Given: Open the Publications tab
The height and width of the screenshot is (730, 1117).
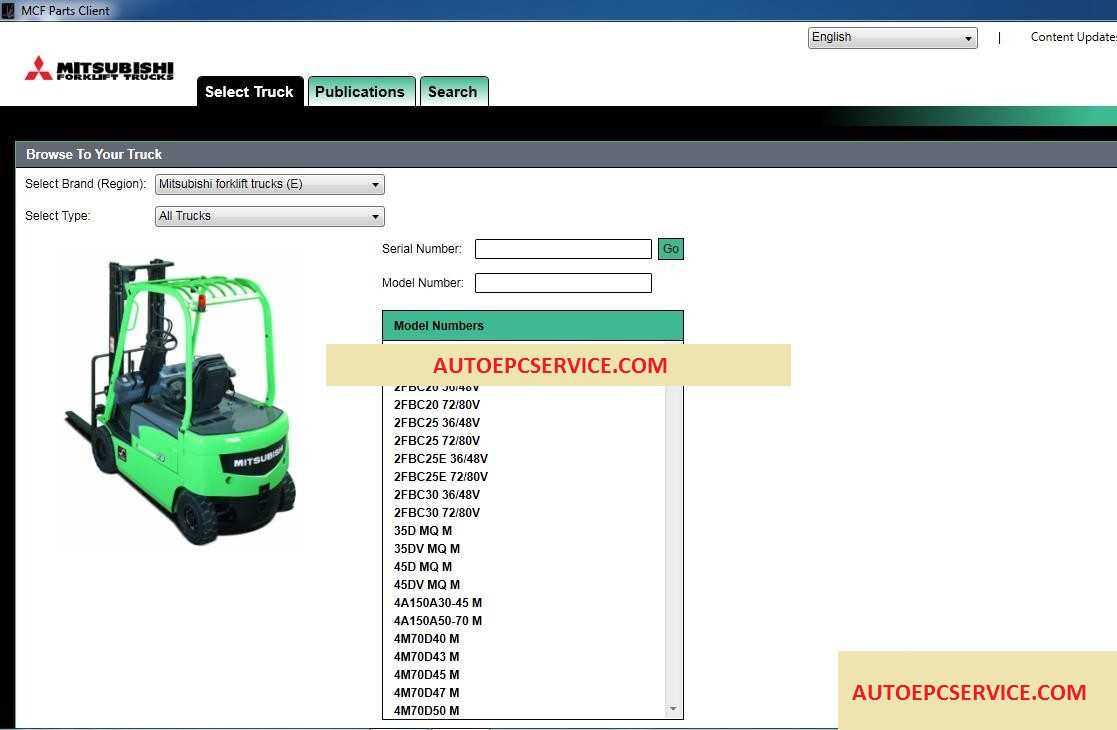Looking at the screenshot, I should point(360,92).
